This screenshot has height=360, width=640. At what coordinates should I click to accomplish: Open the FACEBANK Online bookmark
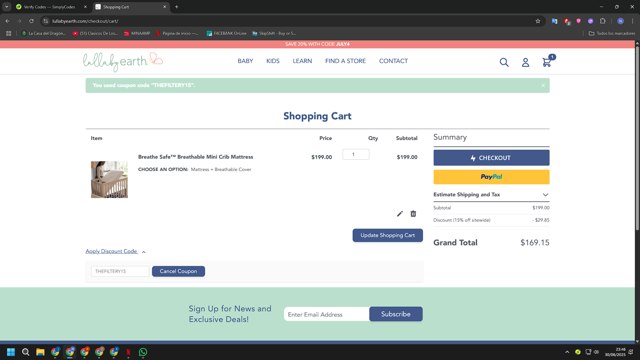227,33
